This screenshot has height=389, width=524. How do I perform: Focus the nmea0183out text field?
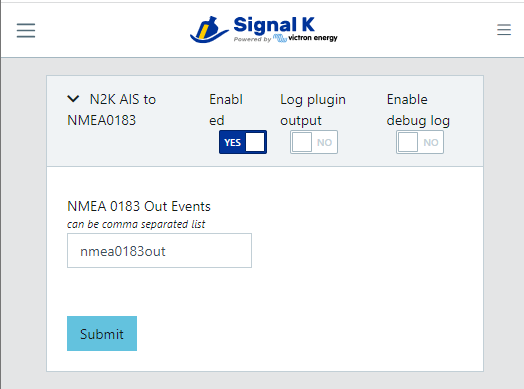click(159, 251)
